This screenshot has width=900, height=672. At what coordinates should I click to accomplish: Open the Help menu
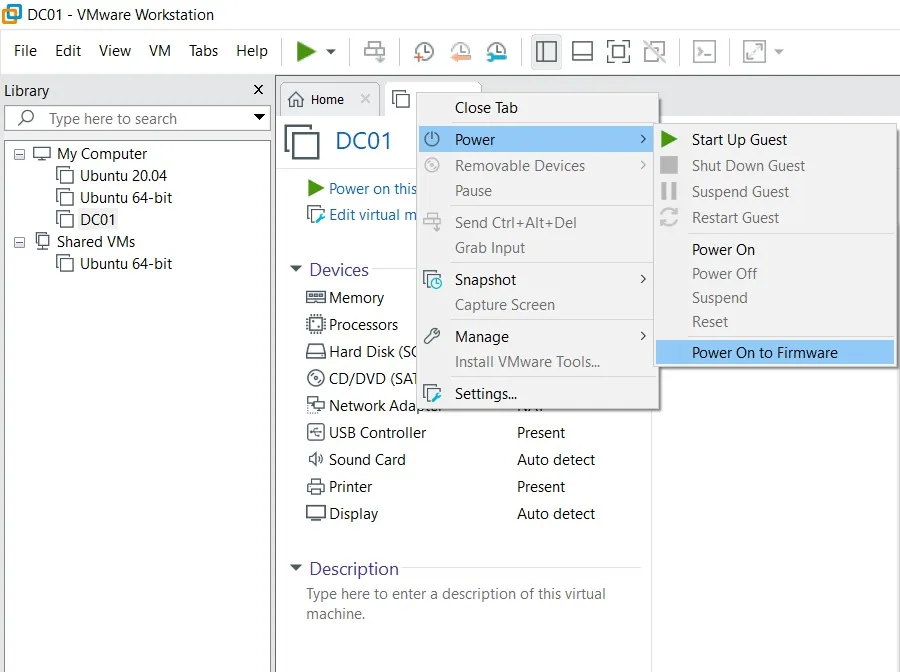[251, 51]
